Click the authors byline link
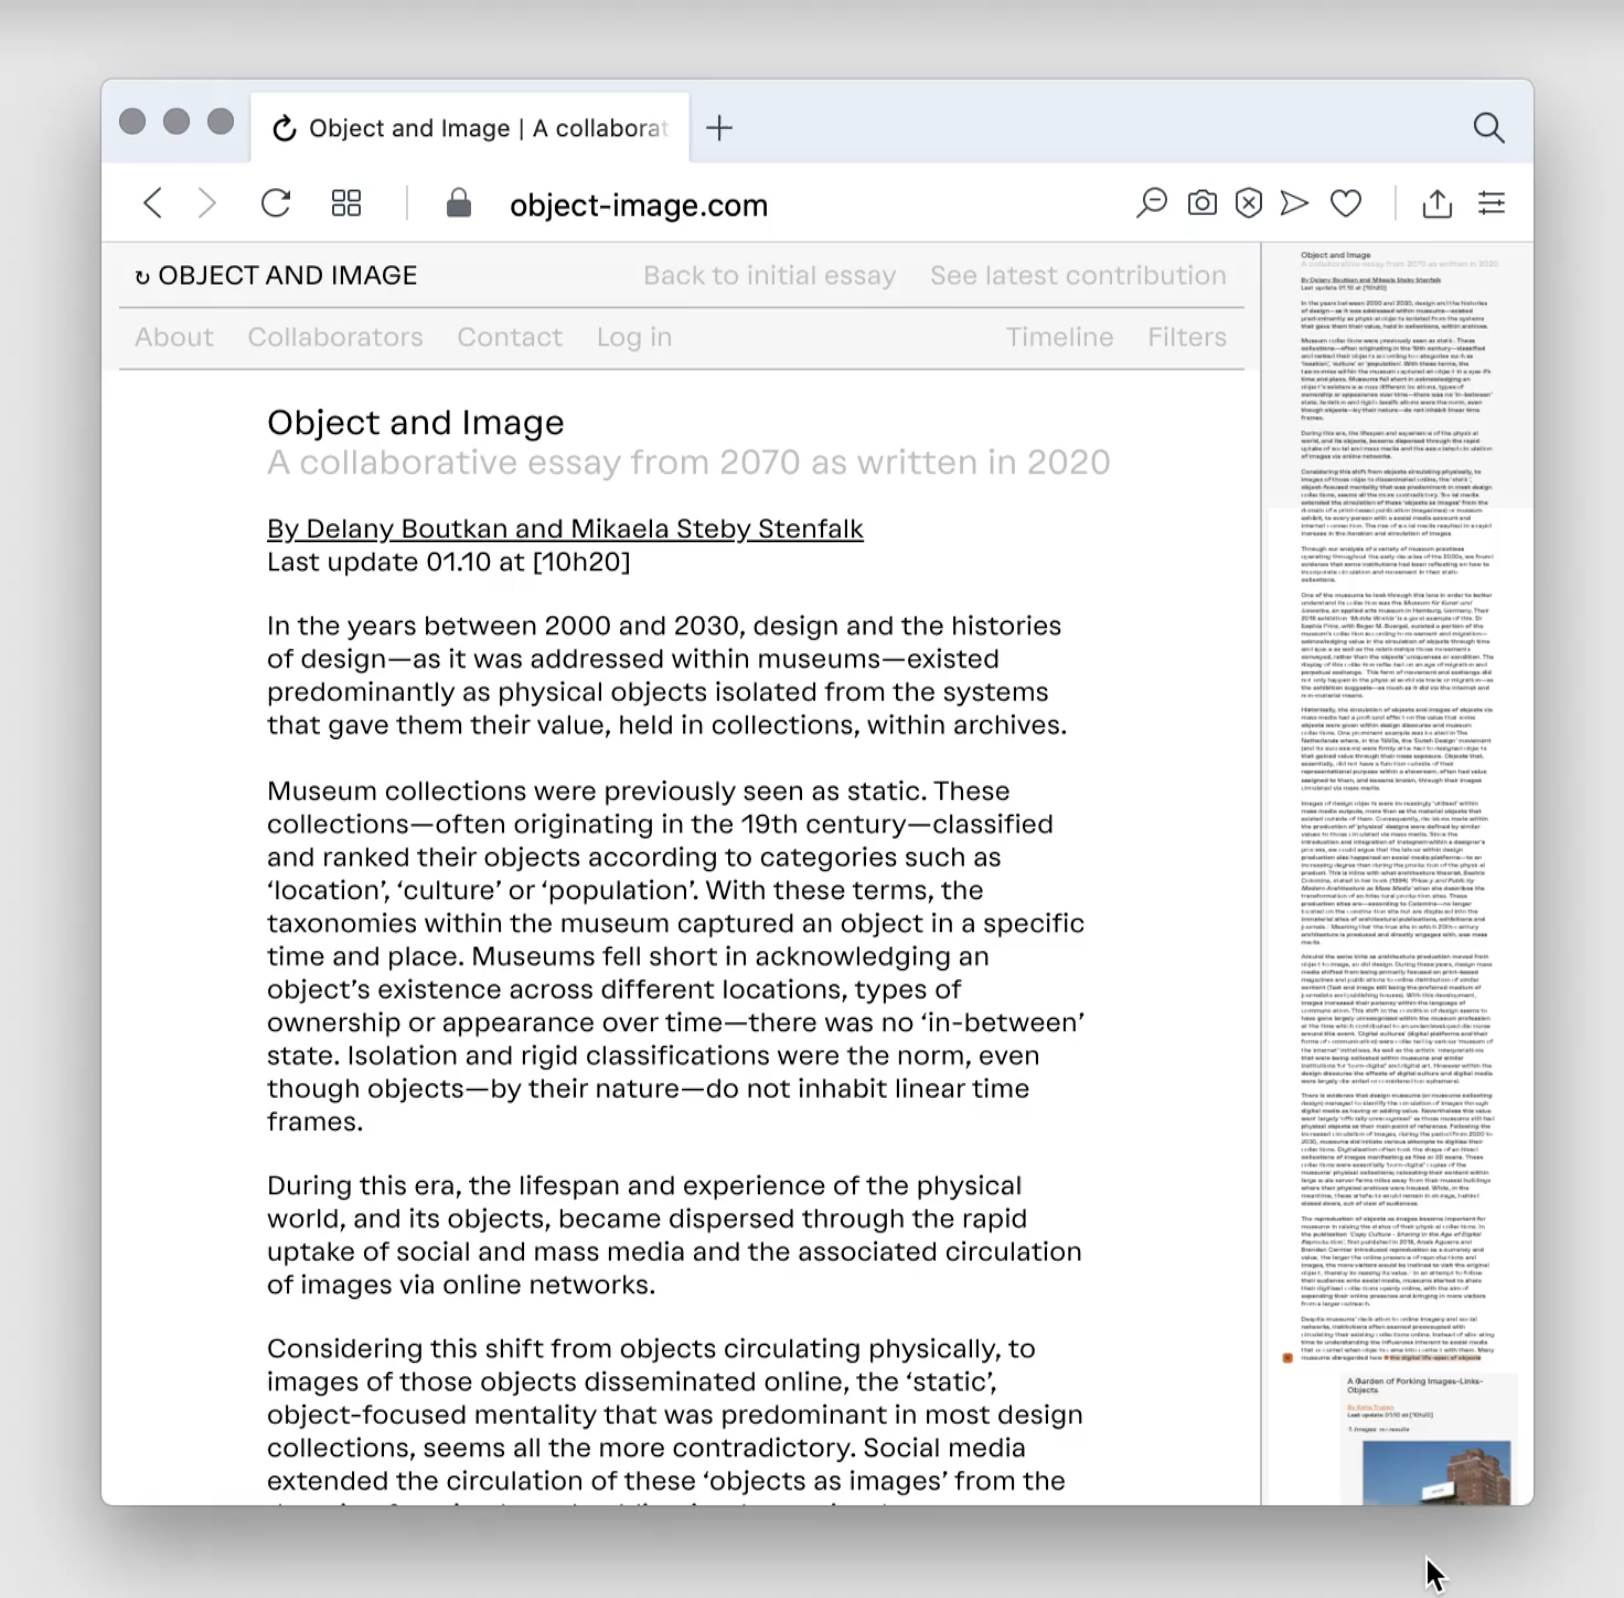The image size is (1624, 1598). (x=565, y=528)
